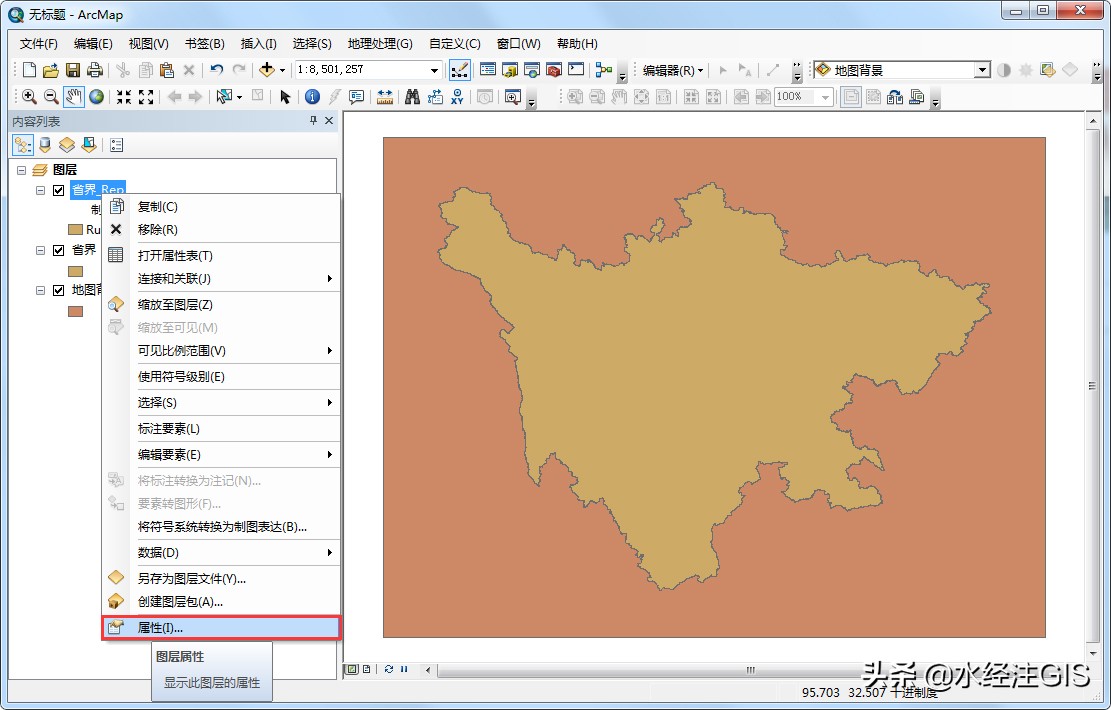Viewport: 1111px width, 710px height.
Task: Click the 省界 layer tan symbol swatch
Action: coord(75,271)
